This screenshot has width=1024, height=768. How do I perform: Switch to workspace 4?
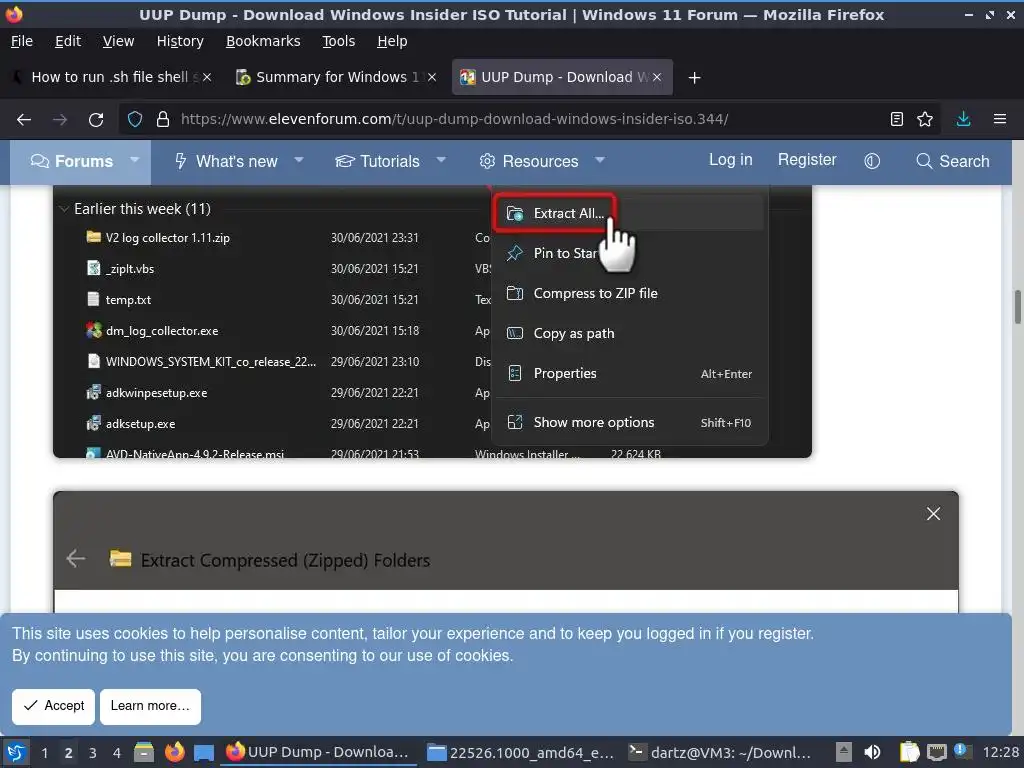tap(117, 753)
